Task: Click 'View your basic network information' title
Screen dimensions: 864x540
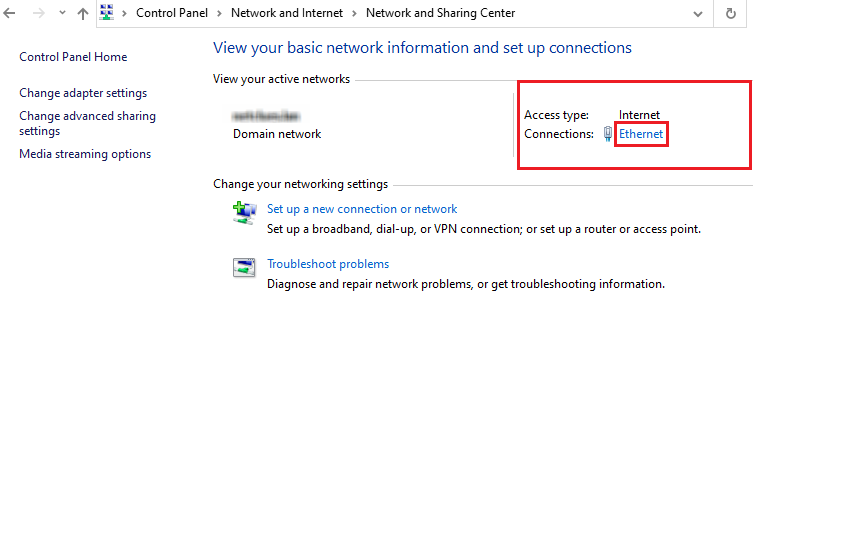Action: click(x=422, y=48)
